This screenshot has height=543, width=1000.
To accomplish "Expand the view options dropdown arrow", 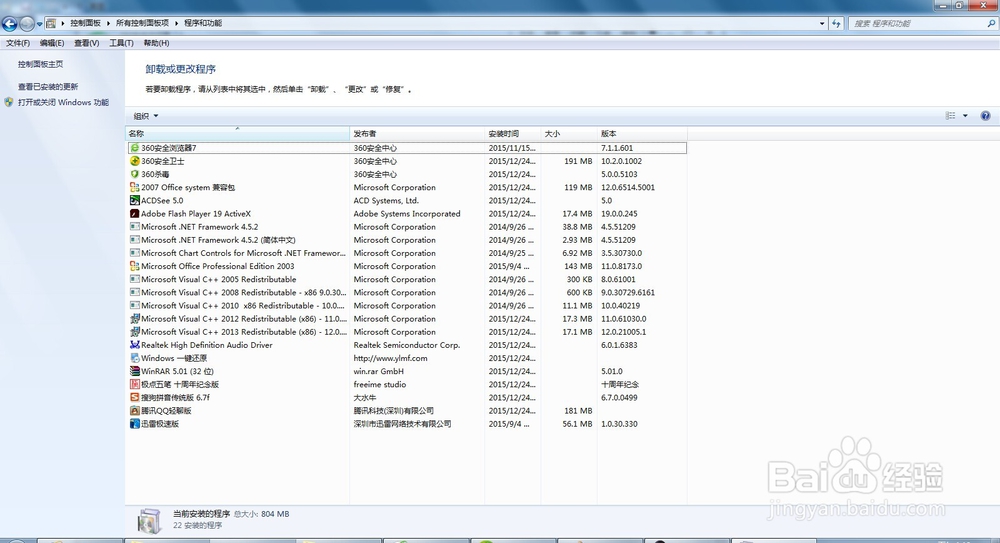I will 965,115.
